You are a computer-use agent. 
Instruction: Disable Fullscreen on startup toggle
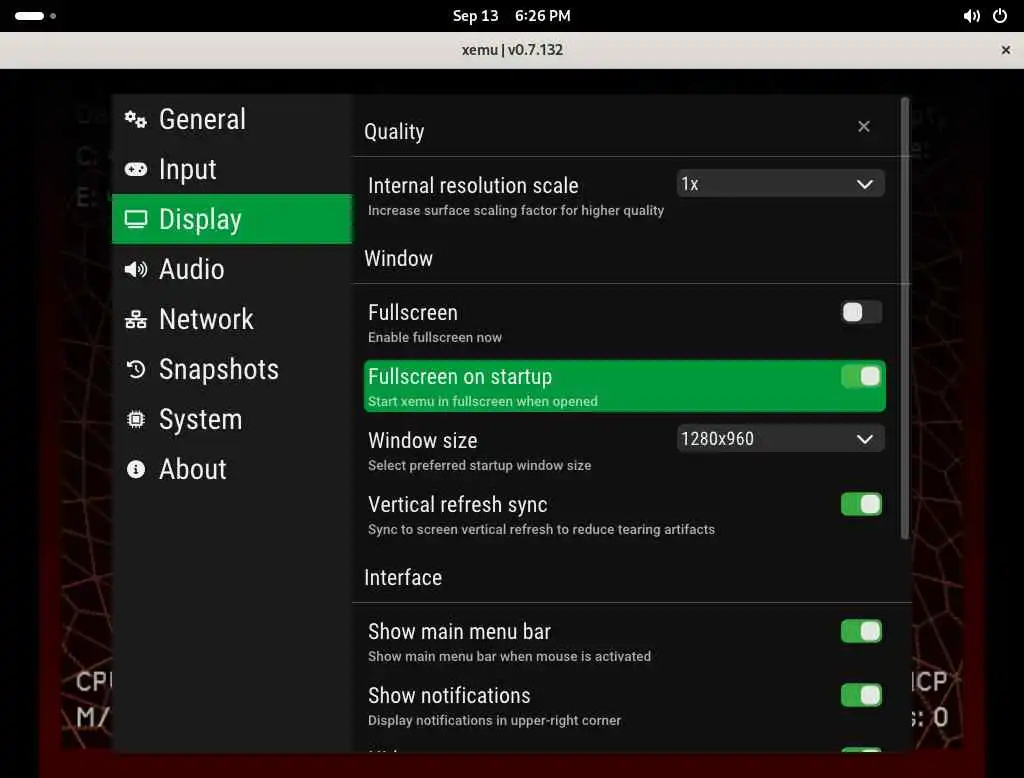click(x=861, y=376)
